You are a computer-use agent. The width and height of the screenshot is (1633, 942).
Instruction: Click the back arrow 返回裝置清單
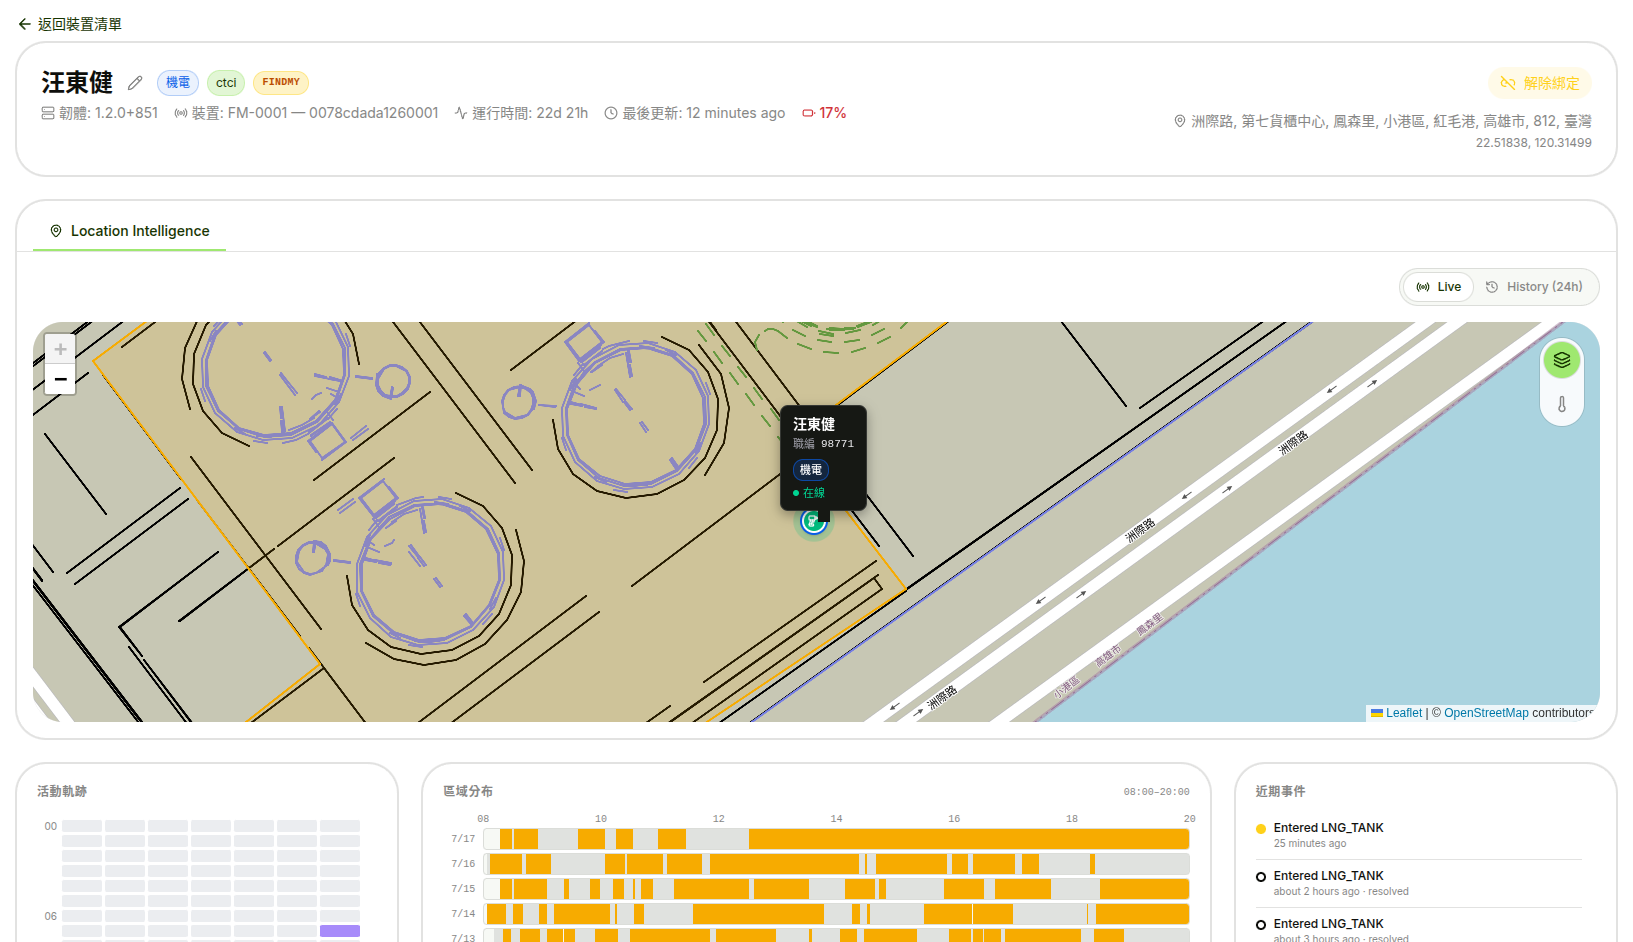pyautogui.click(x=70, y=24)
